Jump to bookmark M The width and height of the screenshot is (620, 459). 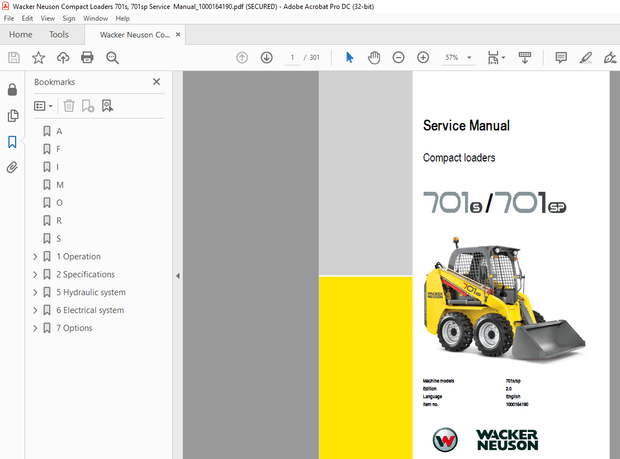click(x=60, y=185)
